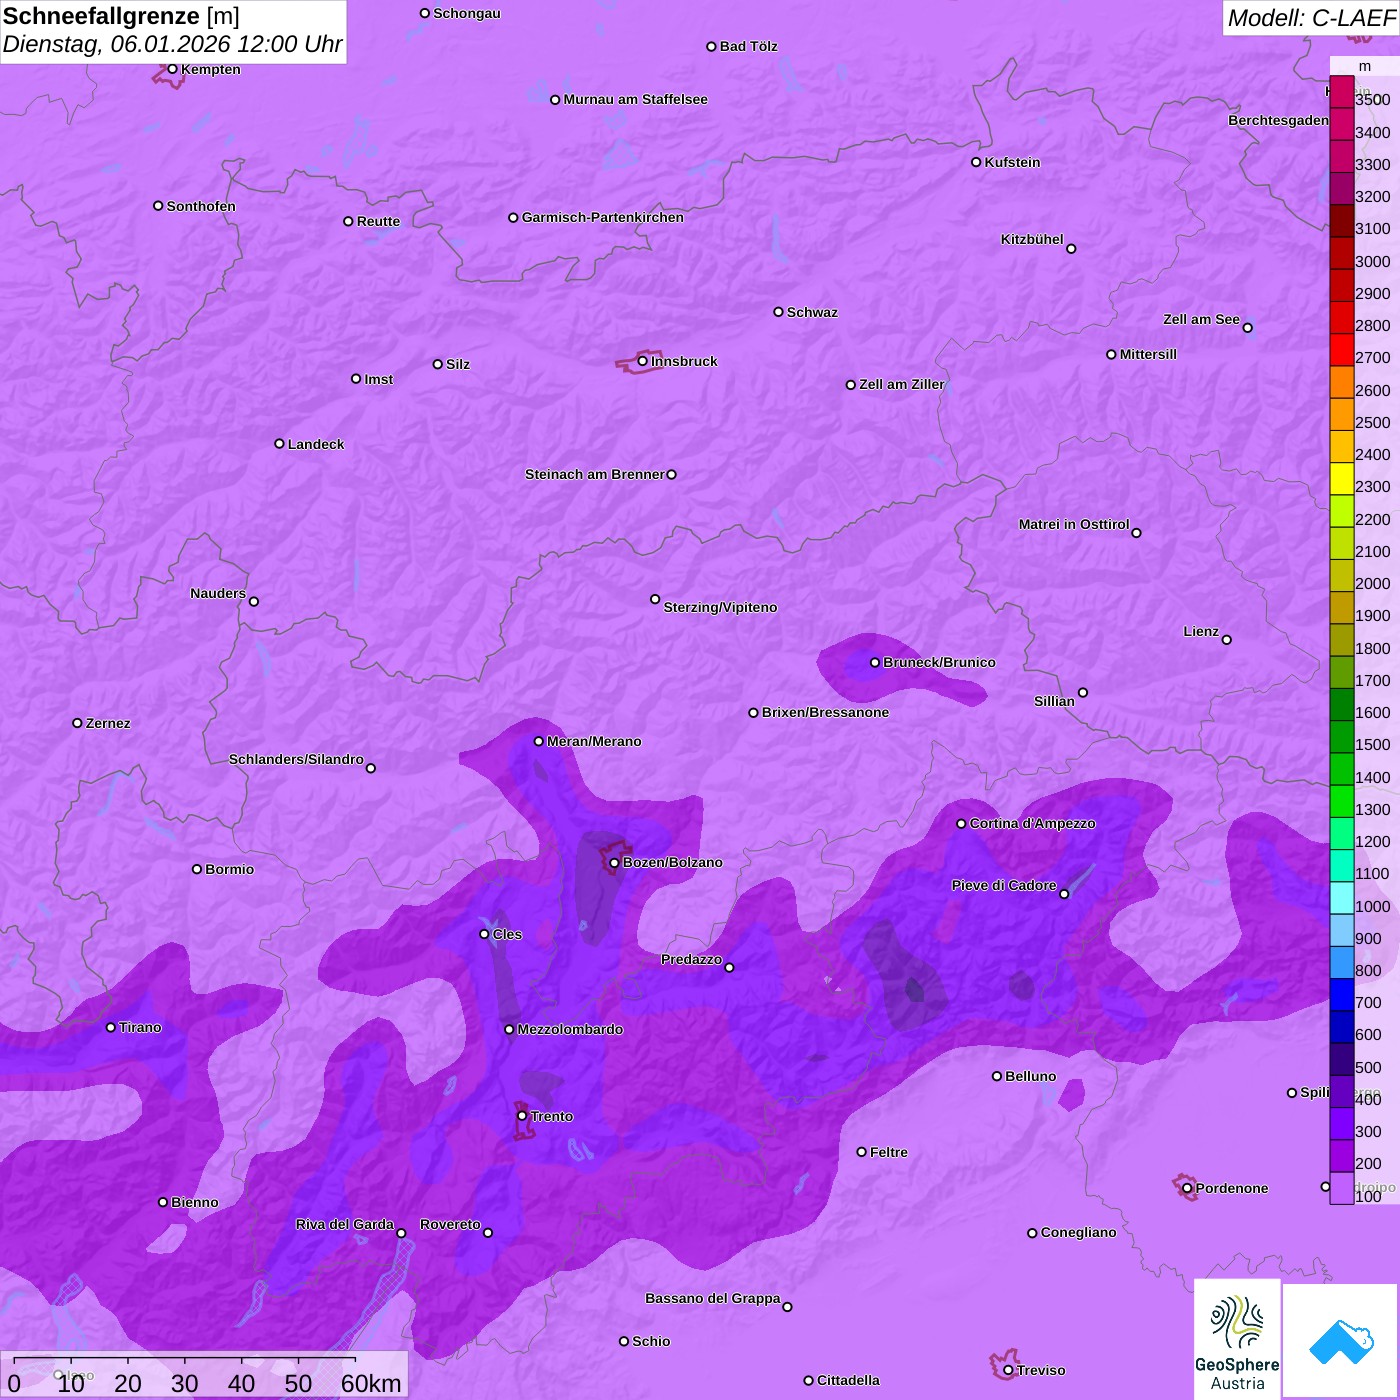Click the Feltre label
Viewport: 1400px width, 1400px height.
pyautogui.click(x=889, y=1152)
